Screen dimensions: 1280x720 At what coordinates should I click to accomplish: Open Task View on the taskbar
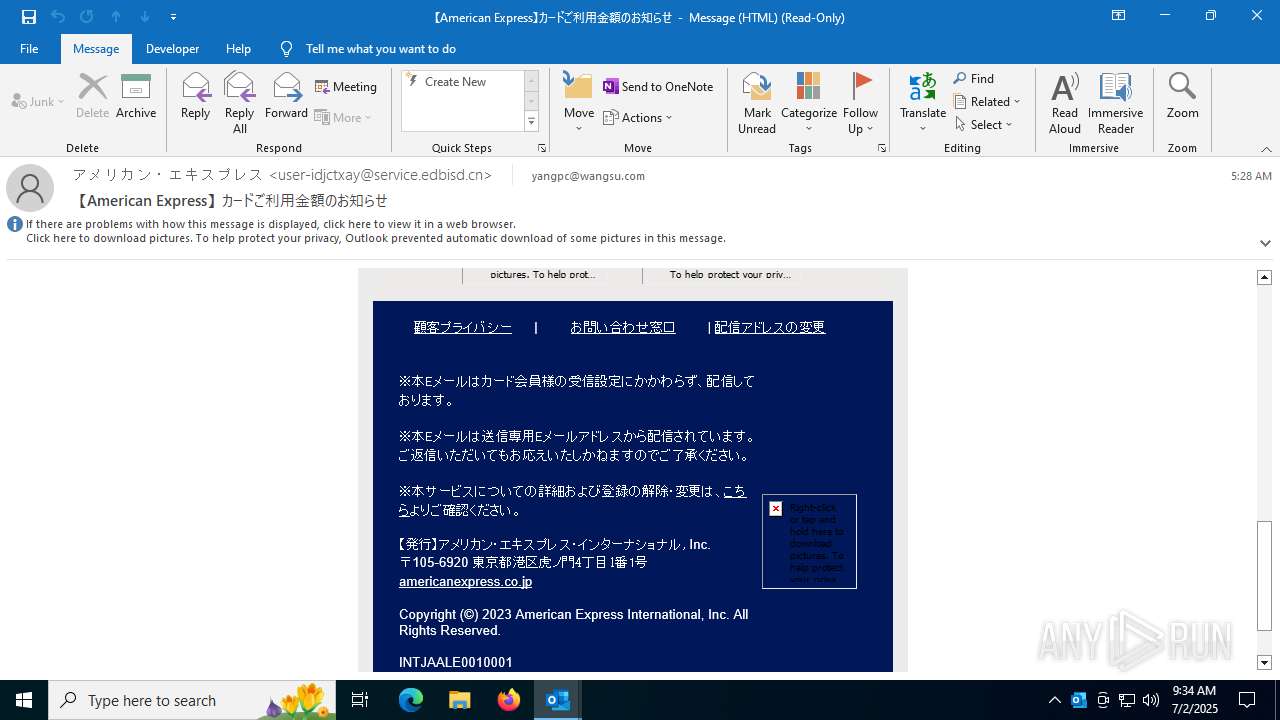[x=360, y=700]
